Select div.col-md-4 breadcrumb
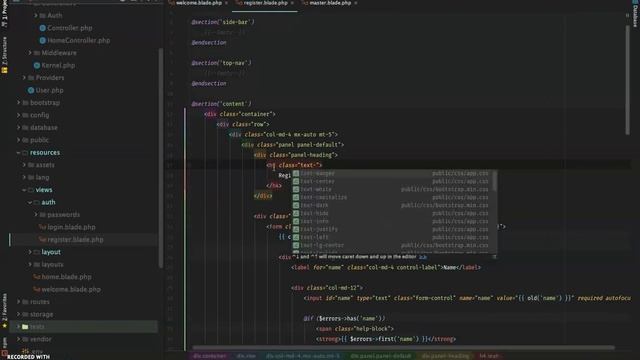The height and width of the screenshot is (360, 640). coord(302,356)
